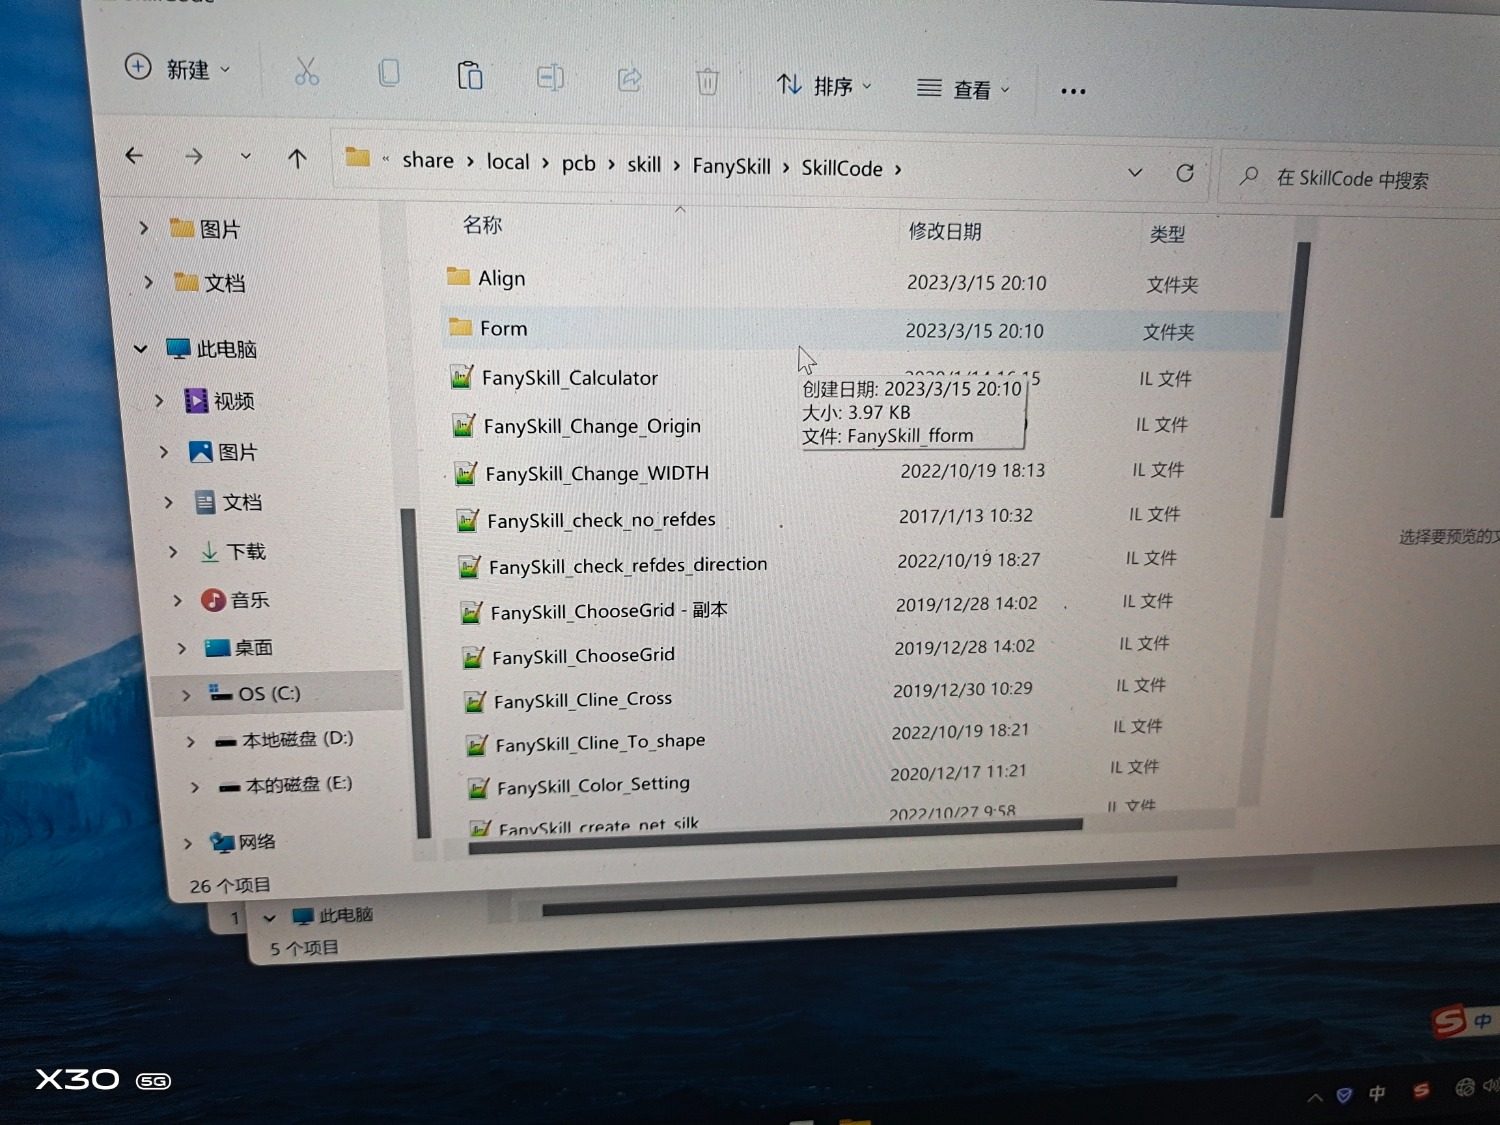1500x1125 pixels.
Task: Expand the OS (C:) drive node
Action: (186, 694)
